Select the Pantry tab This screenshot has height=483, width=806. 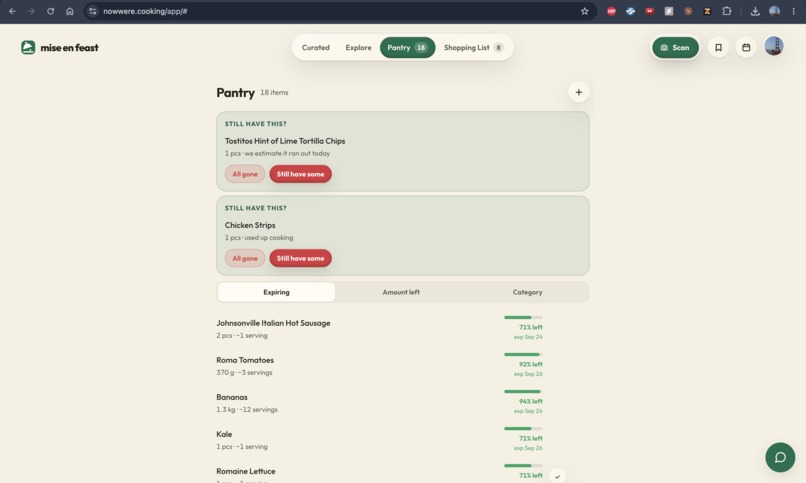[x=407, y=47]
